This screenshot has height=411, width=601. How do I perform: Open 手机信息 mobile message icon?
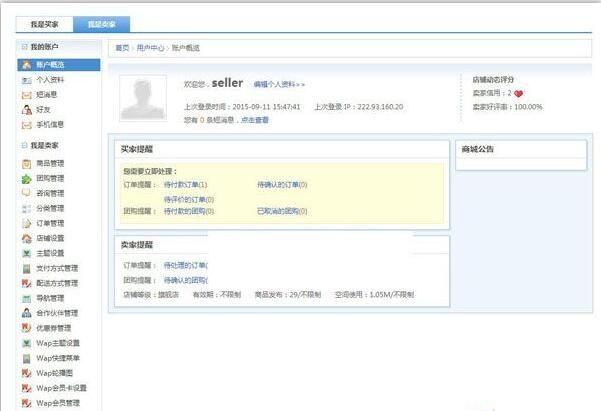[x=26, y=125]
